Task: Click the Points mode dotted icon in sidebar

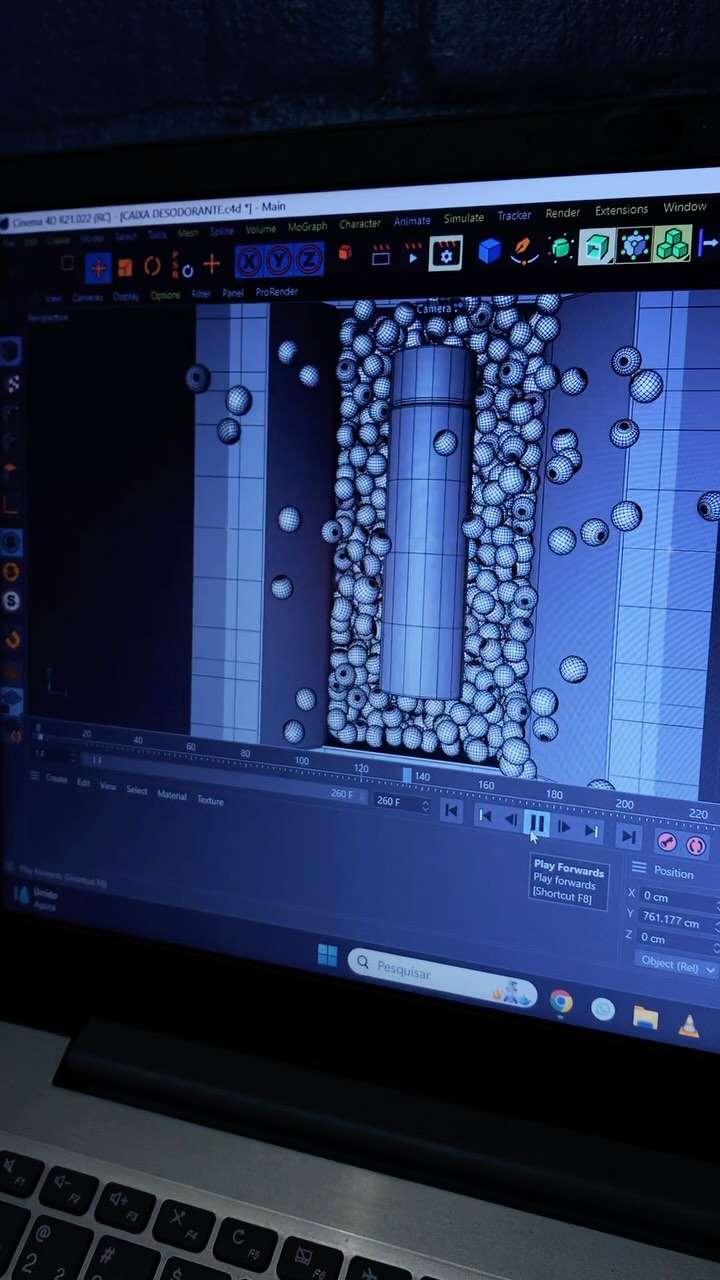Action: pos(12,384)
